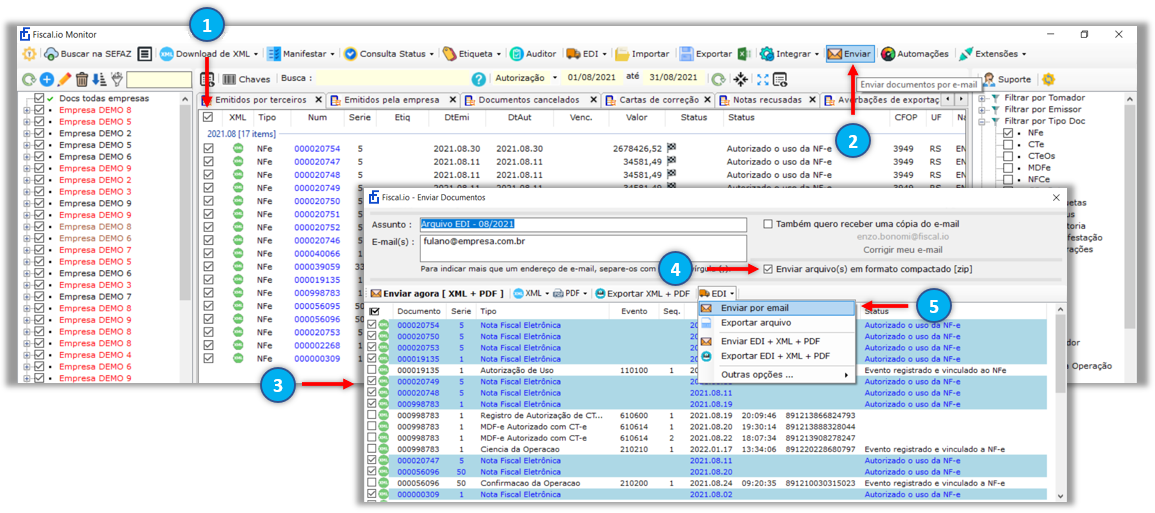Click the blue plus add-company icon
Viewport: 1155px width, 513px height.
point(46,79)
